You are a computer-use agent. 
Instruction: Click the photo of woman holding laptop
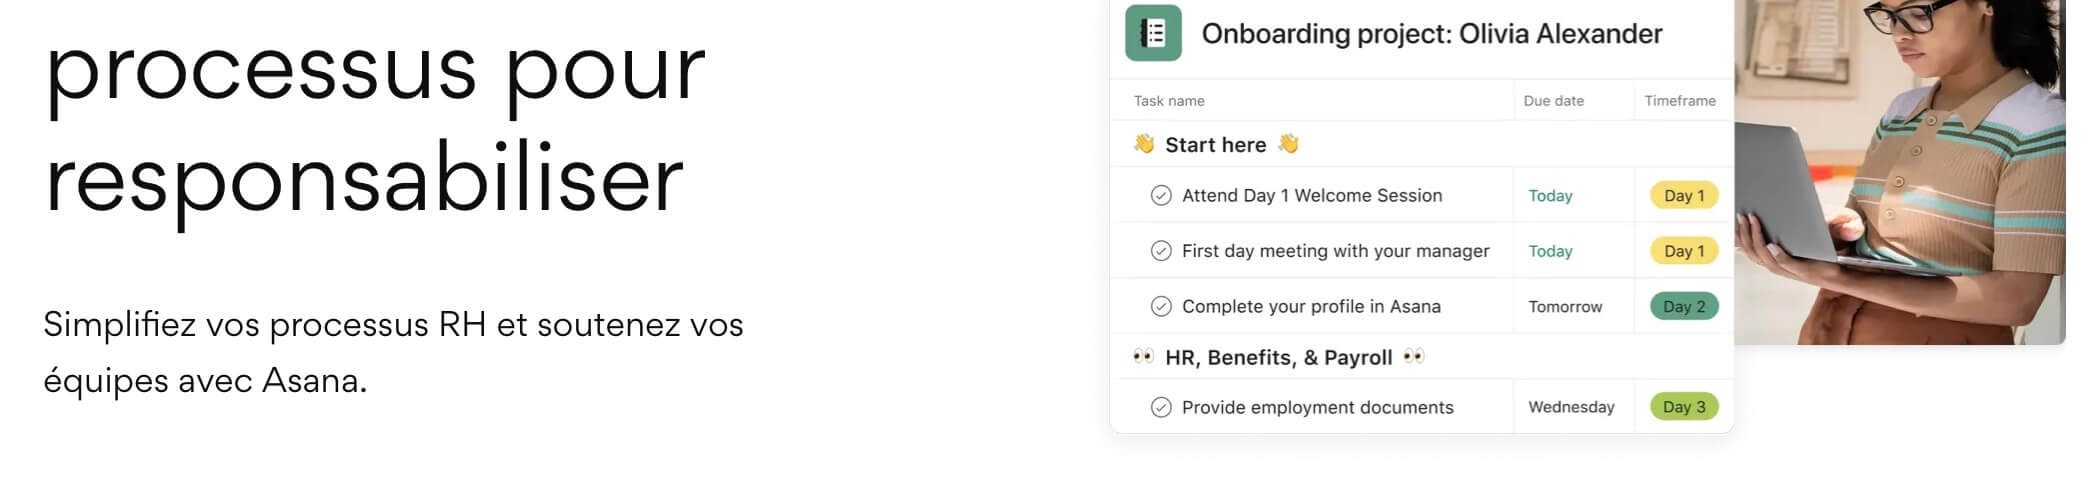[x=1900, y=172]
